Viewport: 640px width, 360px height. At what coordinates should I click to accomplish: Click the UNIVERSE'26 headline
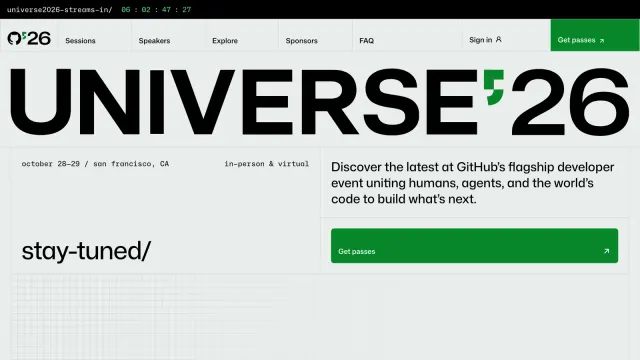pos(320,102)
